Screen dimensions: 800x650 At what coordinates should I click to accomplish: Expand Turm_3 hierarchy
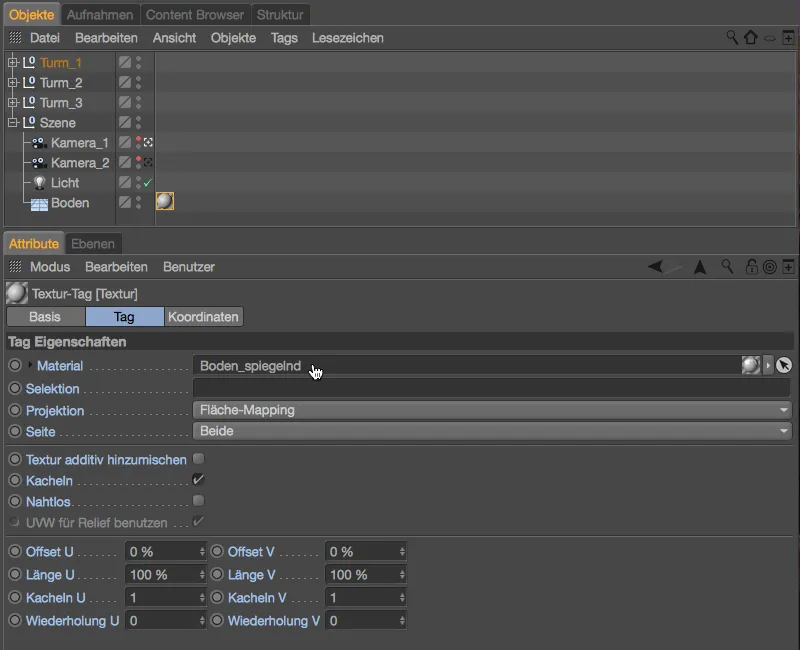pos(13,103)
